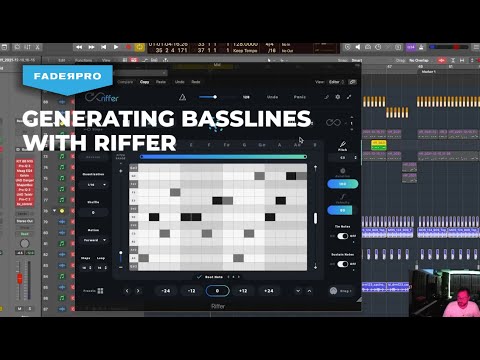The image size is (480, 360).
Task: Open the View menu next to Functions
Action: tap(106, 60)
